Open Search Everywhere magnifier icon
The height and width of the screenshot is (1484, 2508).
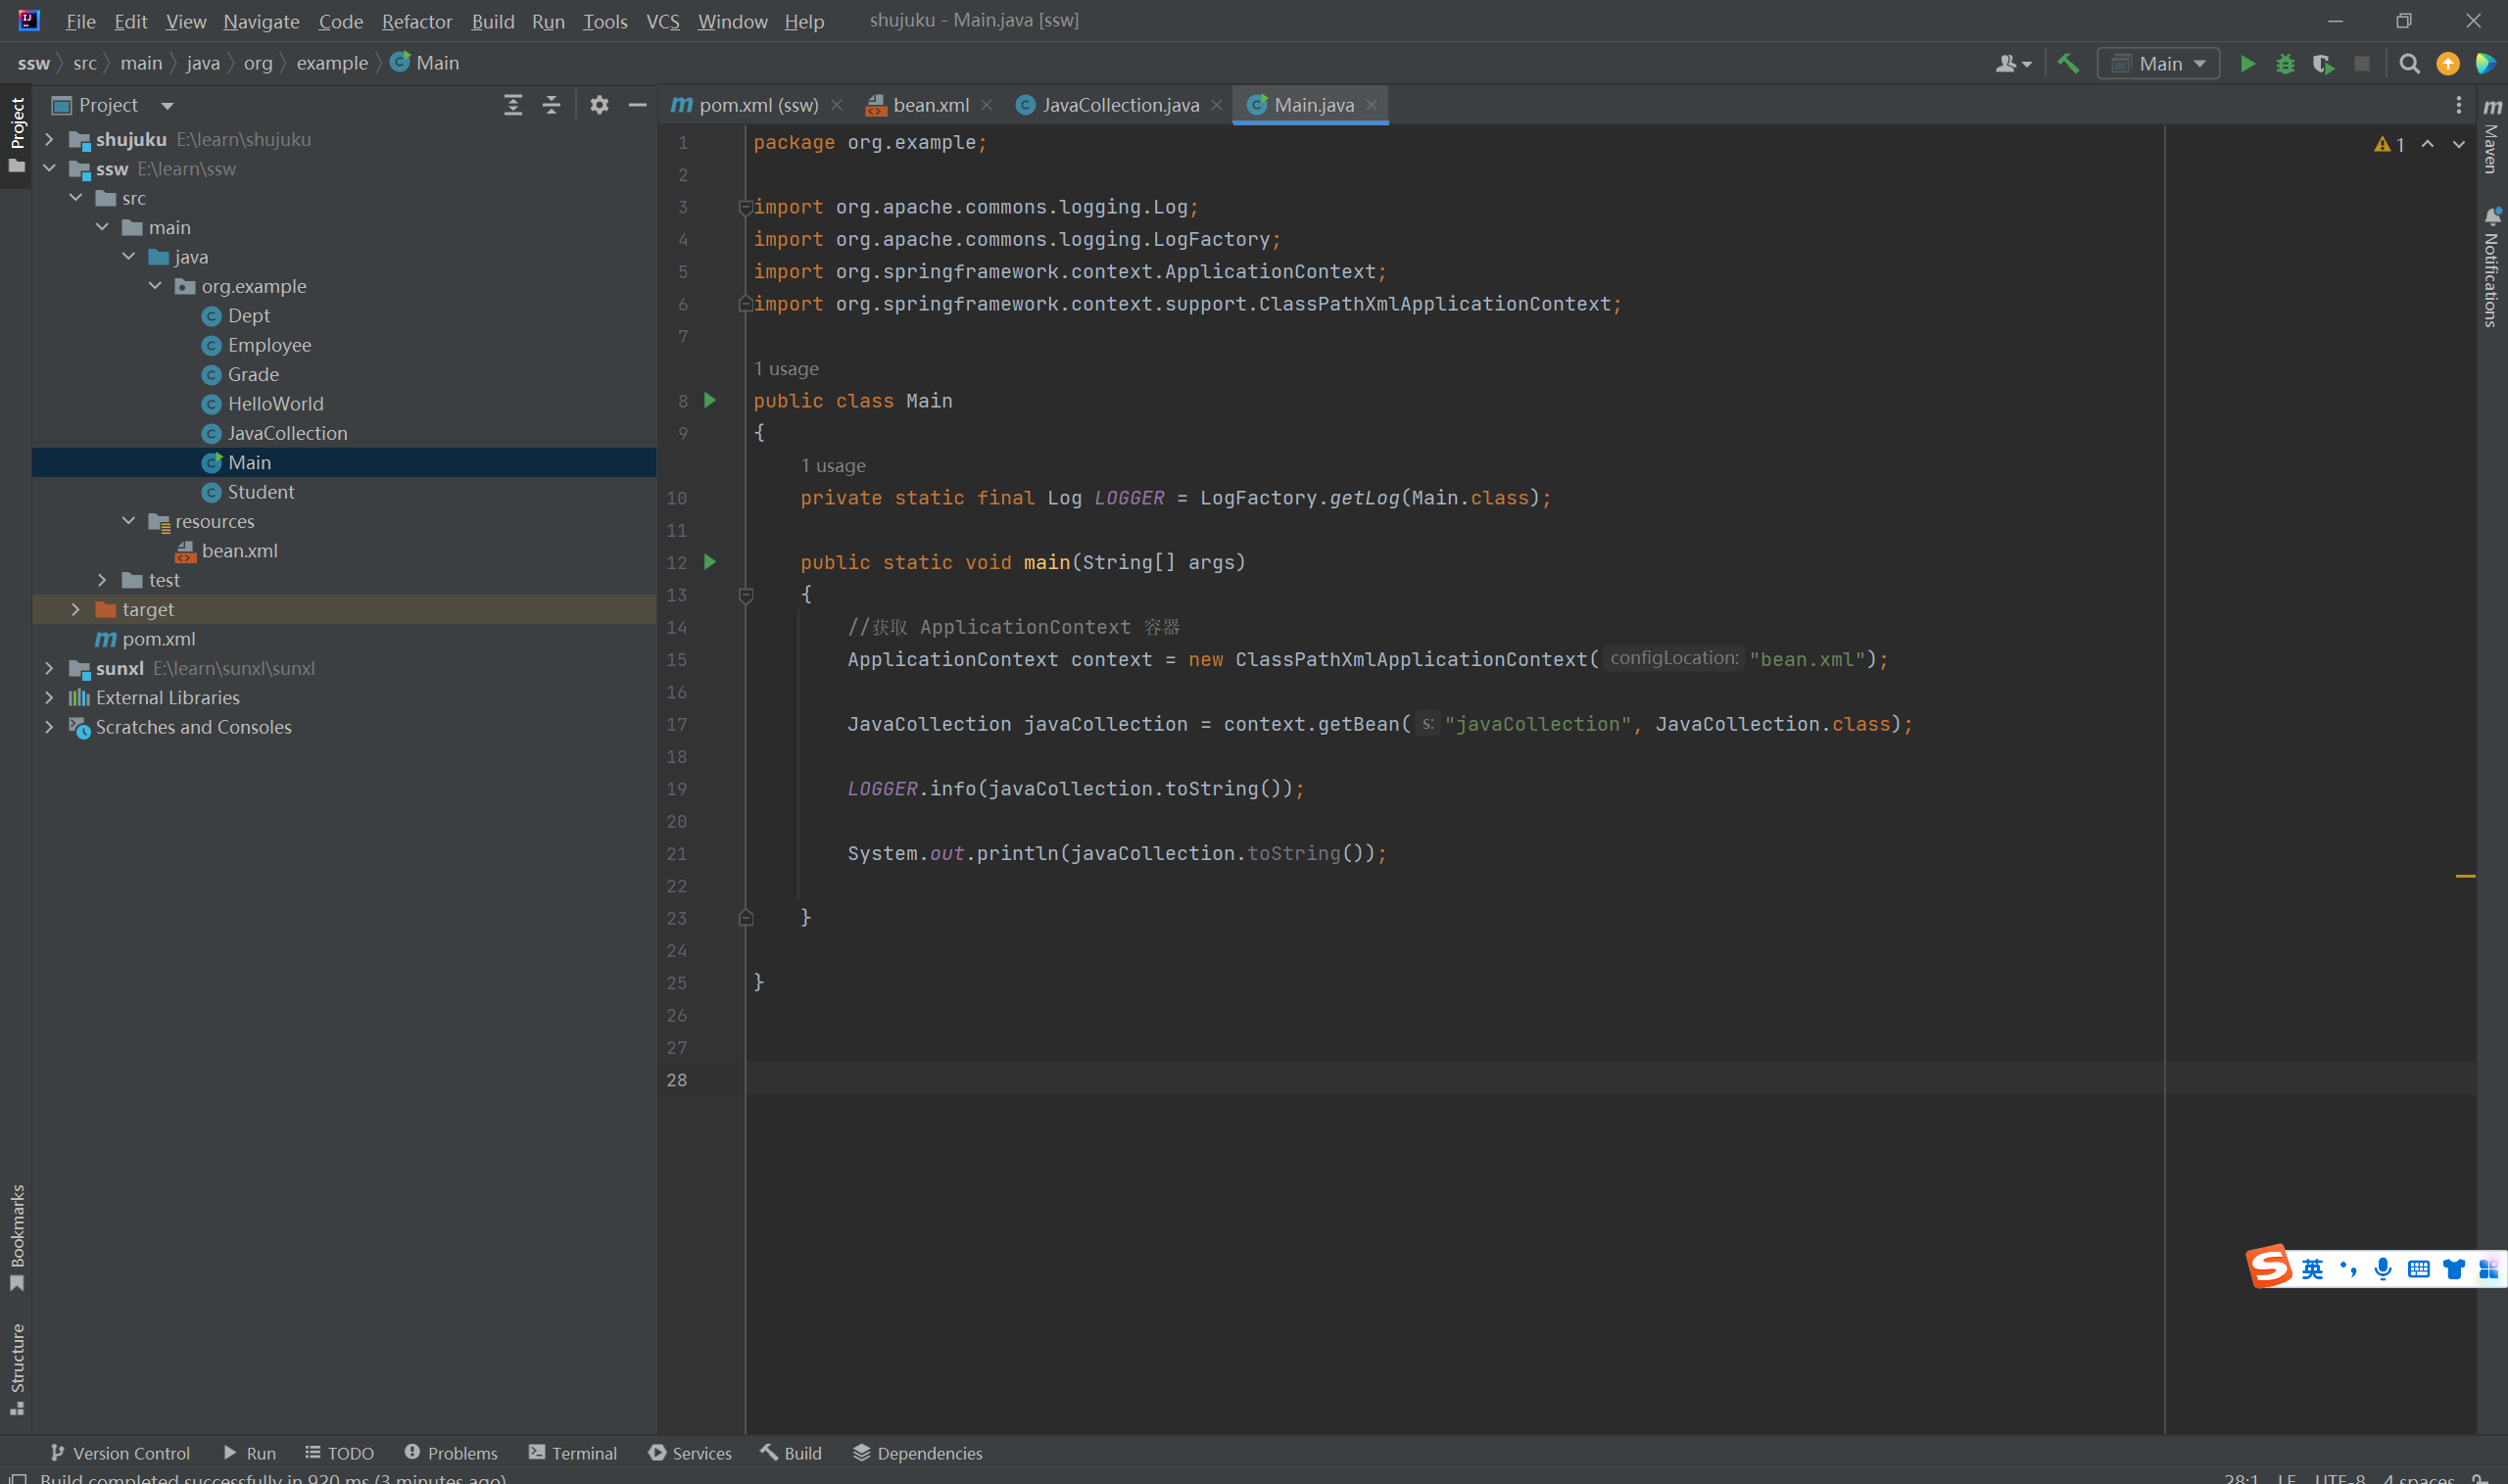click(2409, 64)
